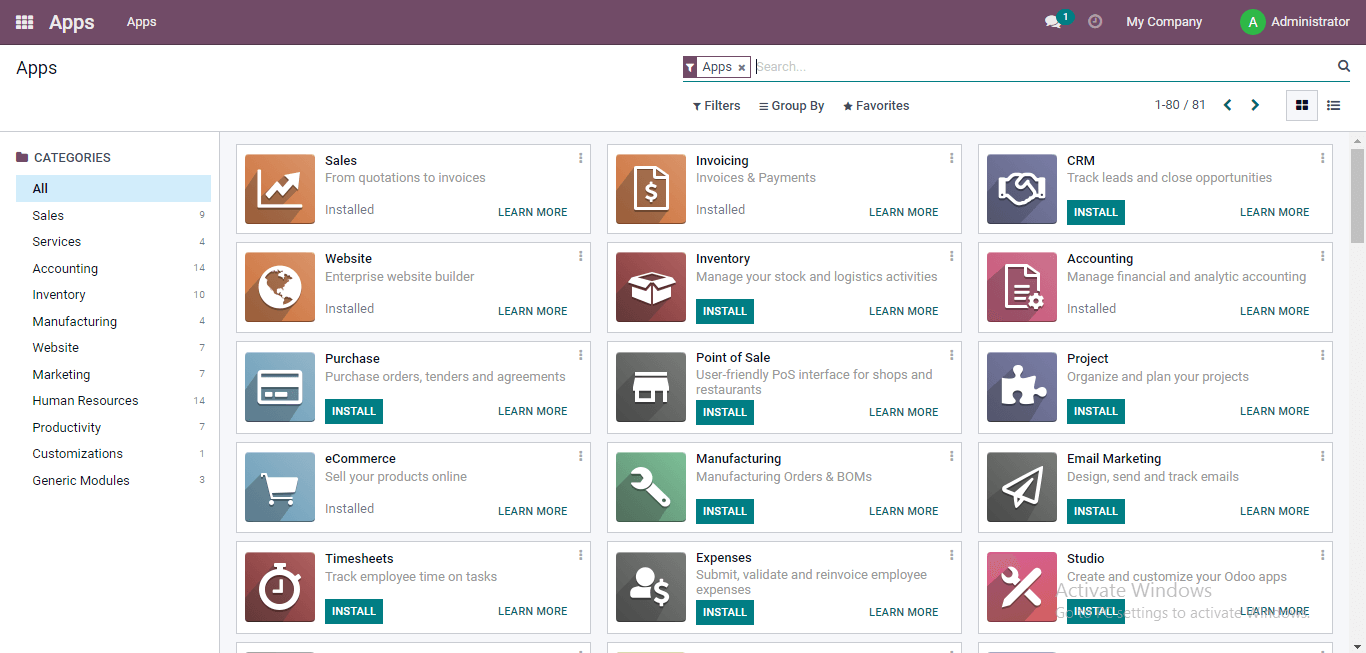
Task: Click the Point of Sale shop icon
Action: (x=651, y=387)
